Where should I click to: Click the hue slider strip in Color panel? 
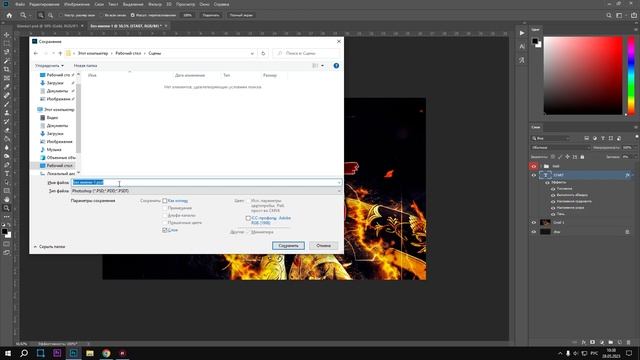[631, 76]
